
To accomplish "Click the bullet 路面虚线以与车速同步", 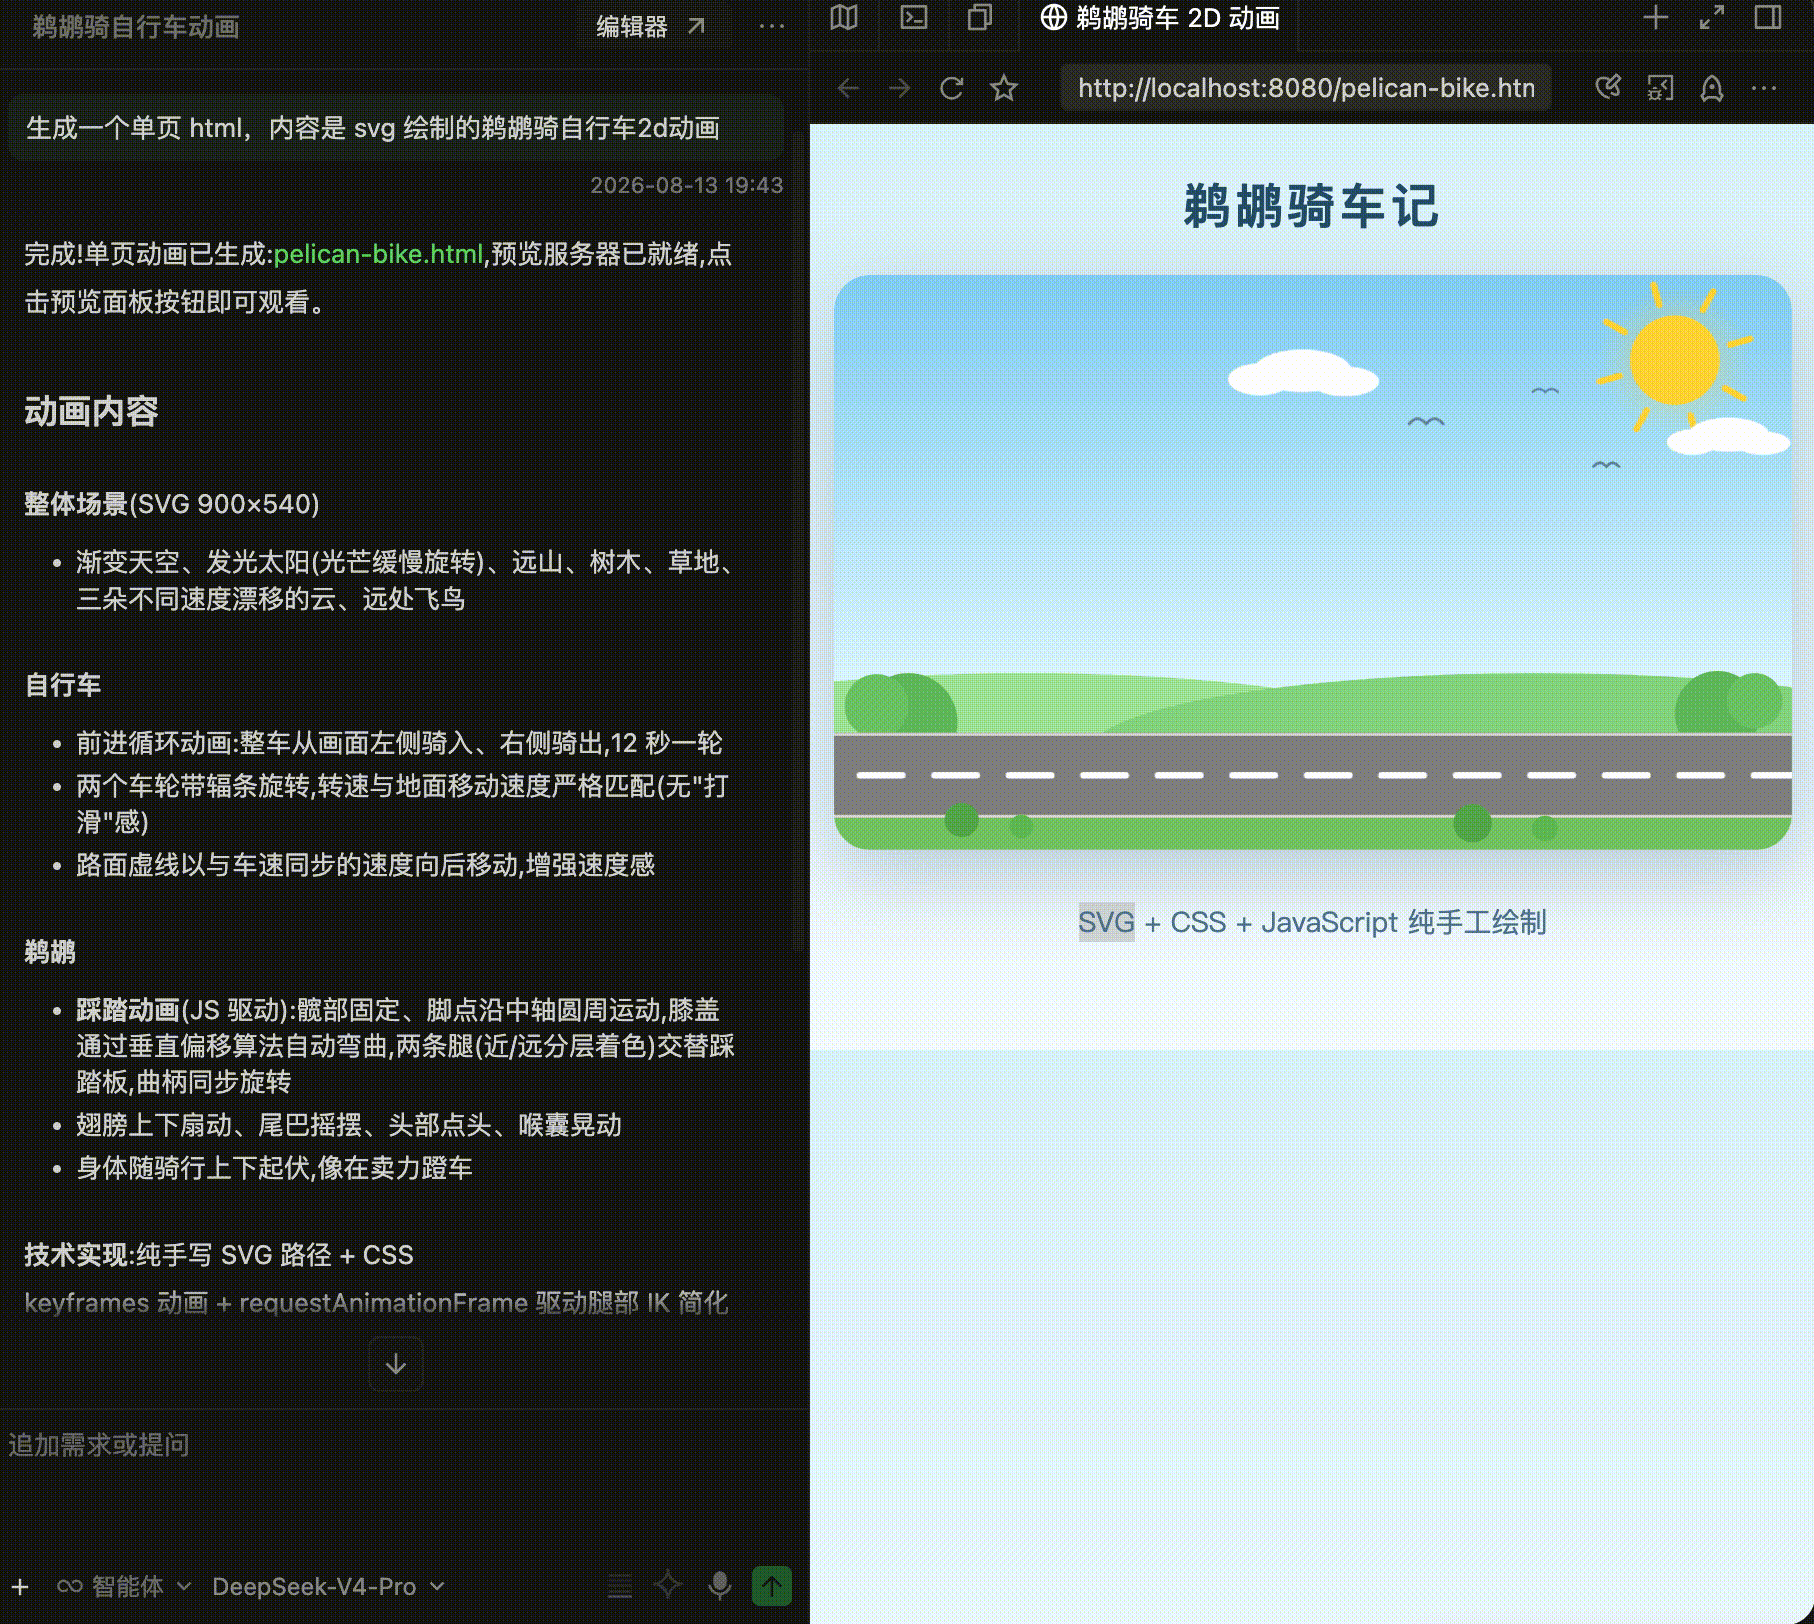I will coord(366,865).
